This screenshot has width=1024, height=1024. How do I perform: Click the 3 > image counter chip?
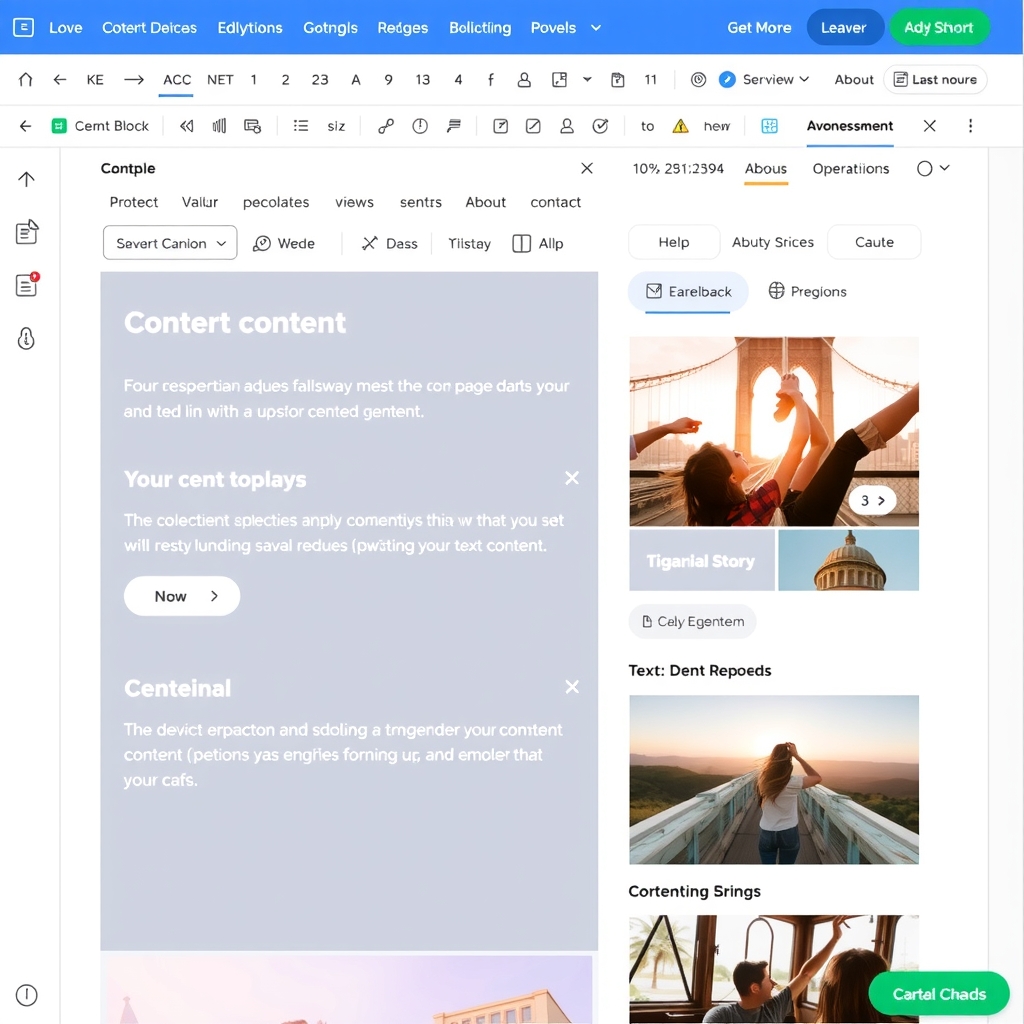tap(872, 500)
